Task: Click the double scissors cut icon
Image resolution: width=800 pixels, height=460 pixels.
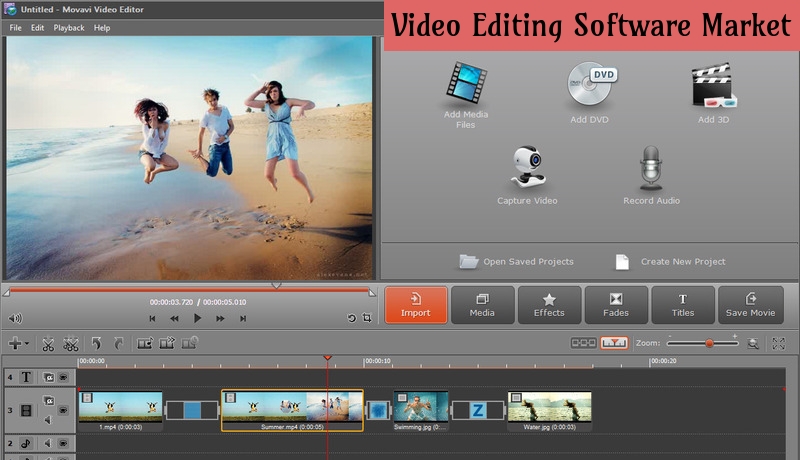Action: click(70, 344)
